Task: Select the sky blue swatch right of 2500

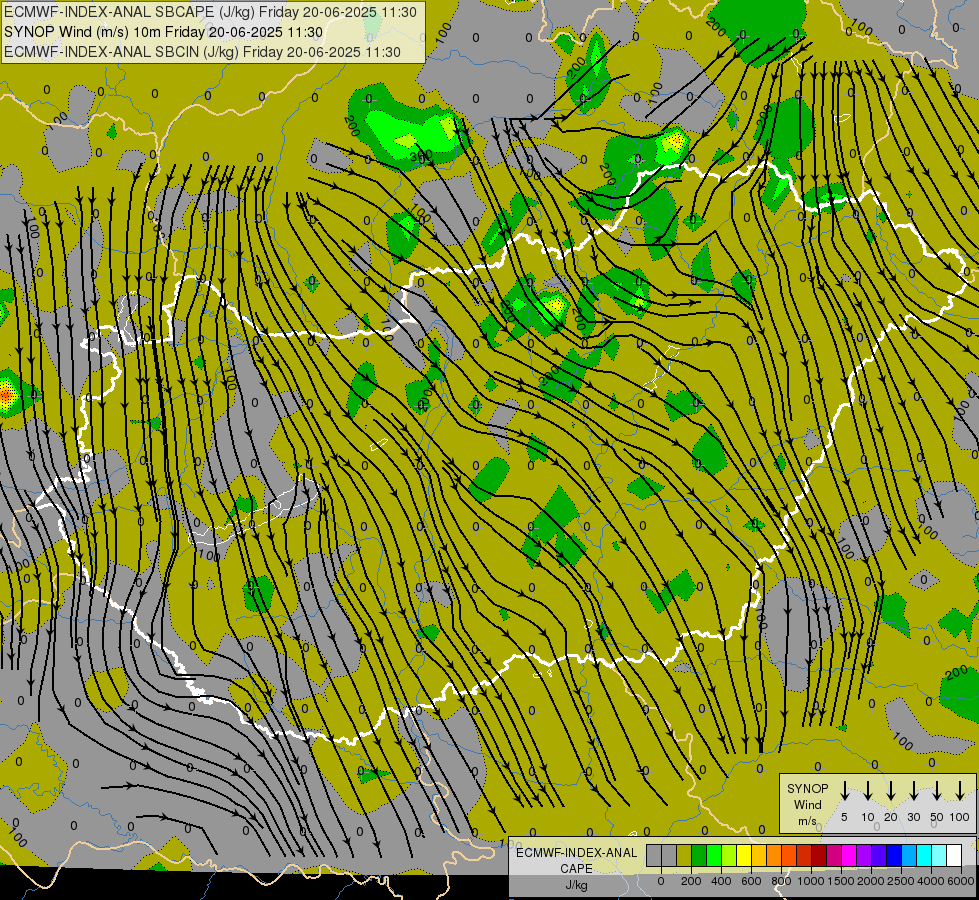Action: click(x=909, y=856)
